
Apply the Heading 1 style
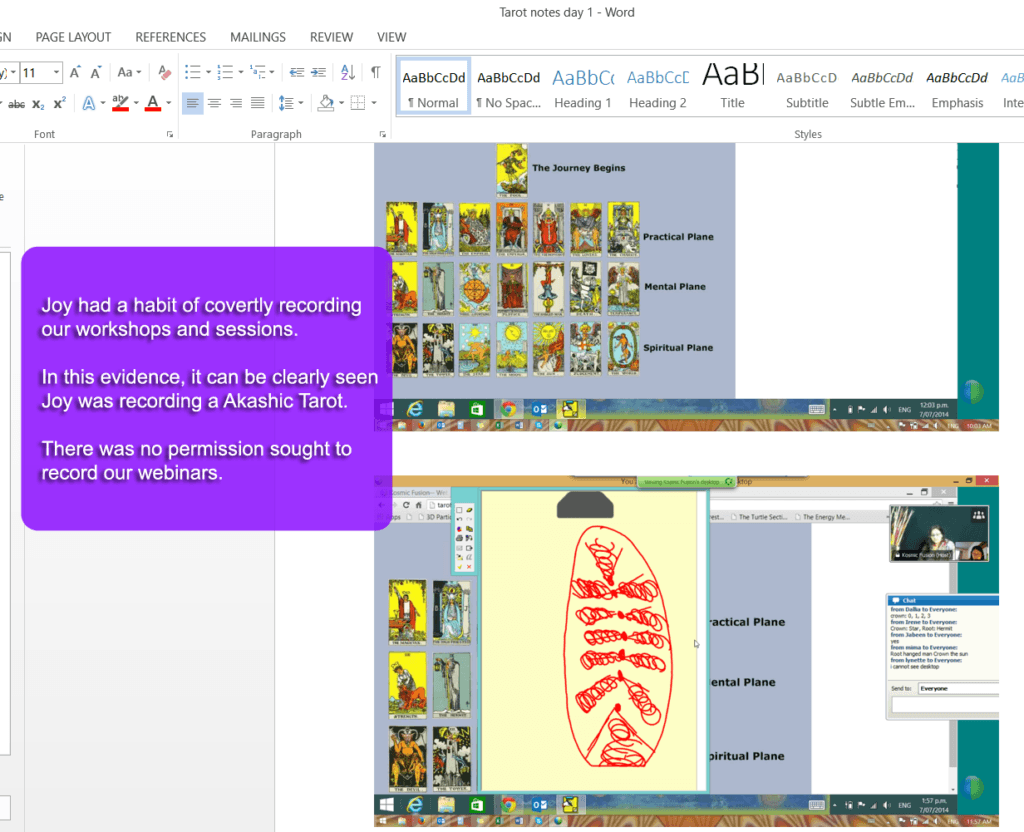coord(583,88)
